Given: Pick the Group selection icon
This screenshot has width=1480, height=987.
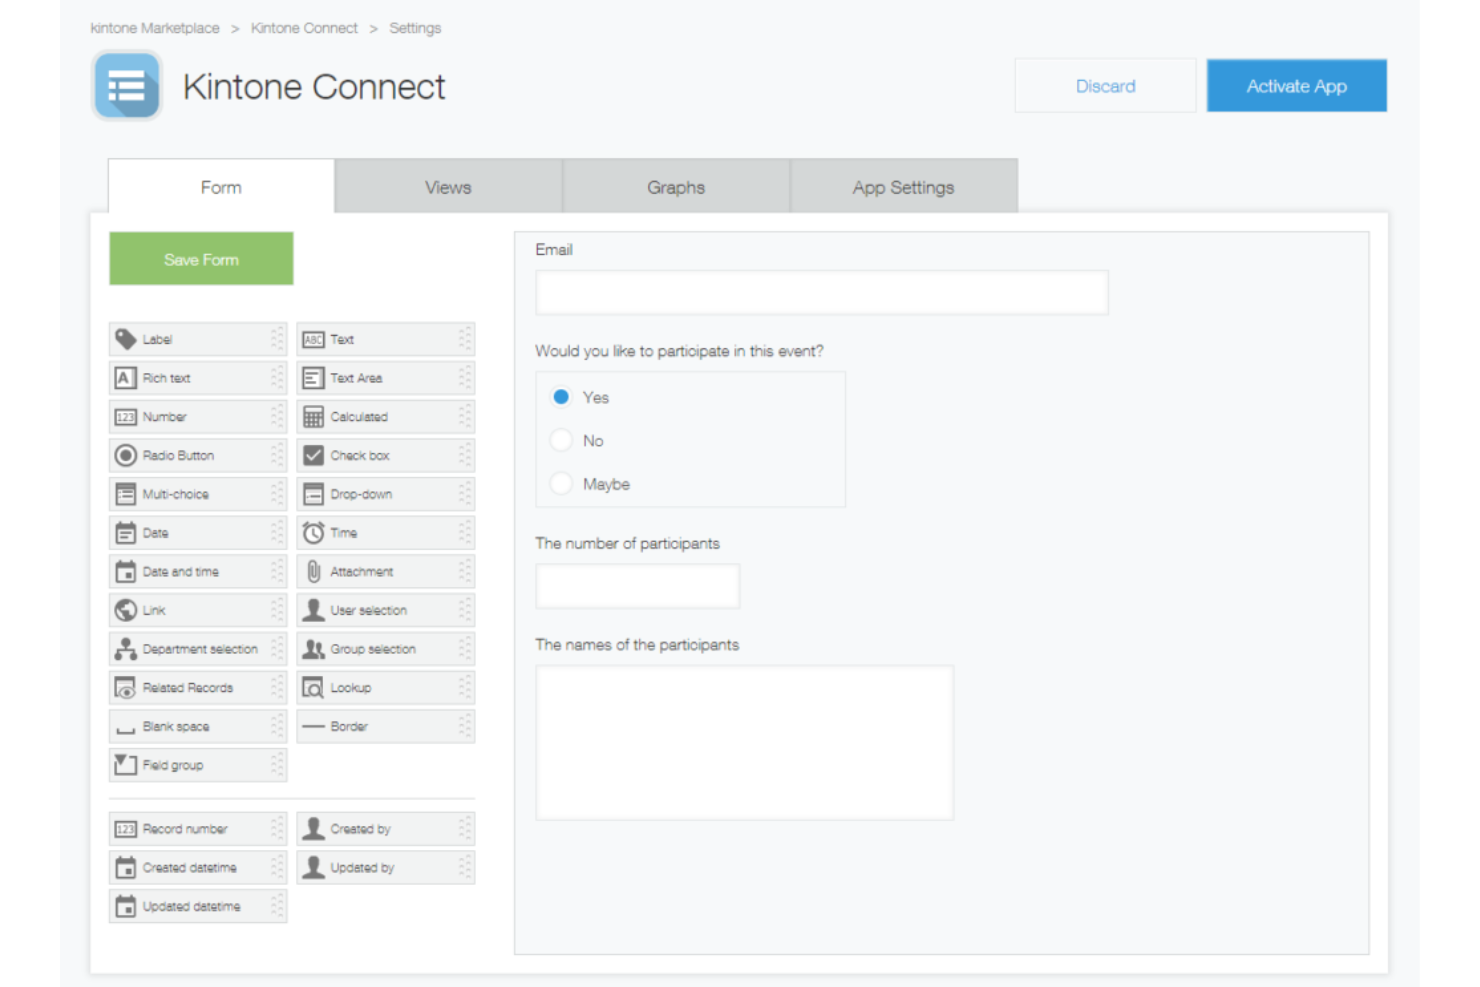Looking at the screenshot, I should (313, 649).
